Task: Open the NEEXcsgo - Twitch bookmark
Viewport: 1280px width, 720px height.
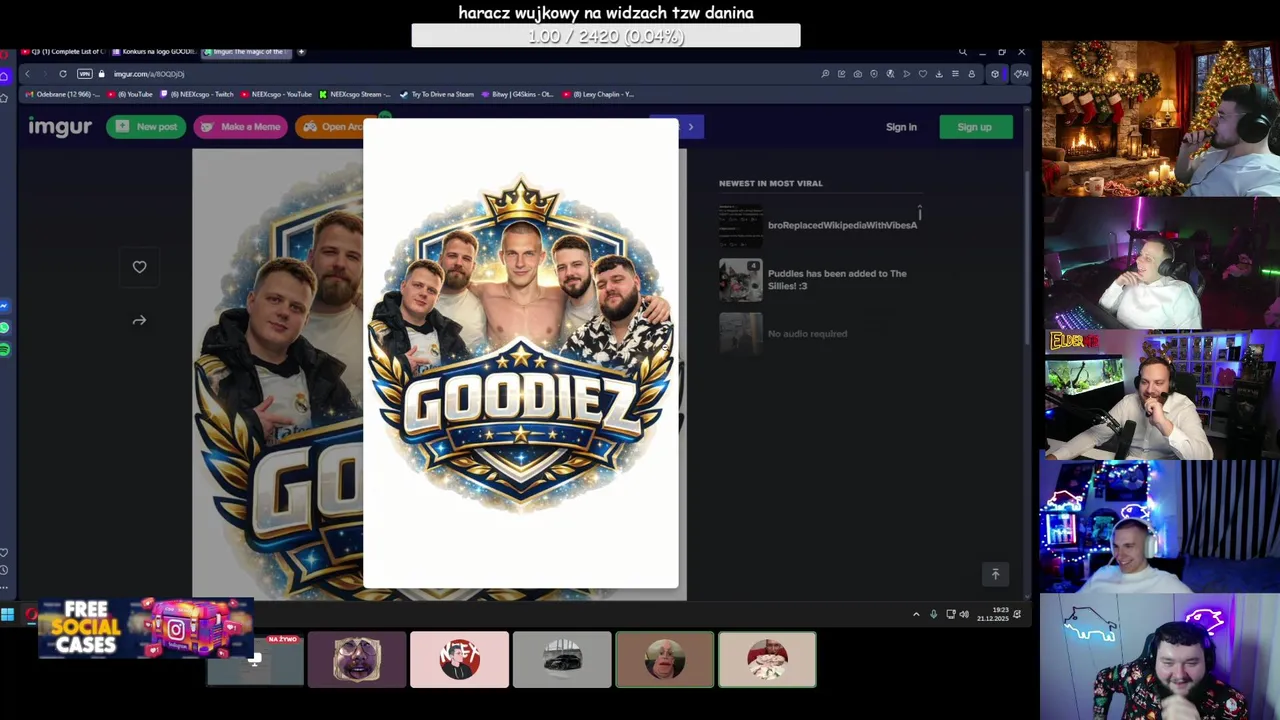Action: pos(197,94)
